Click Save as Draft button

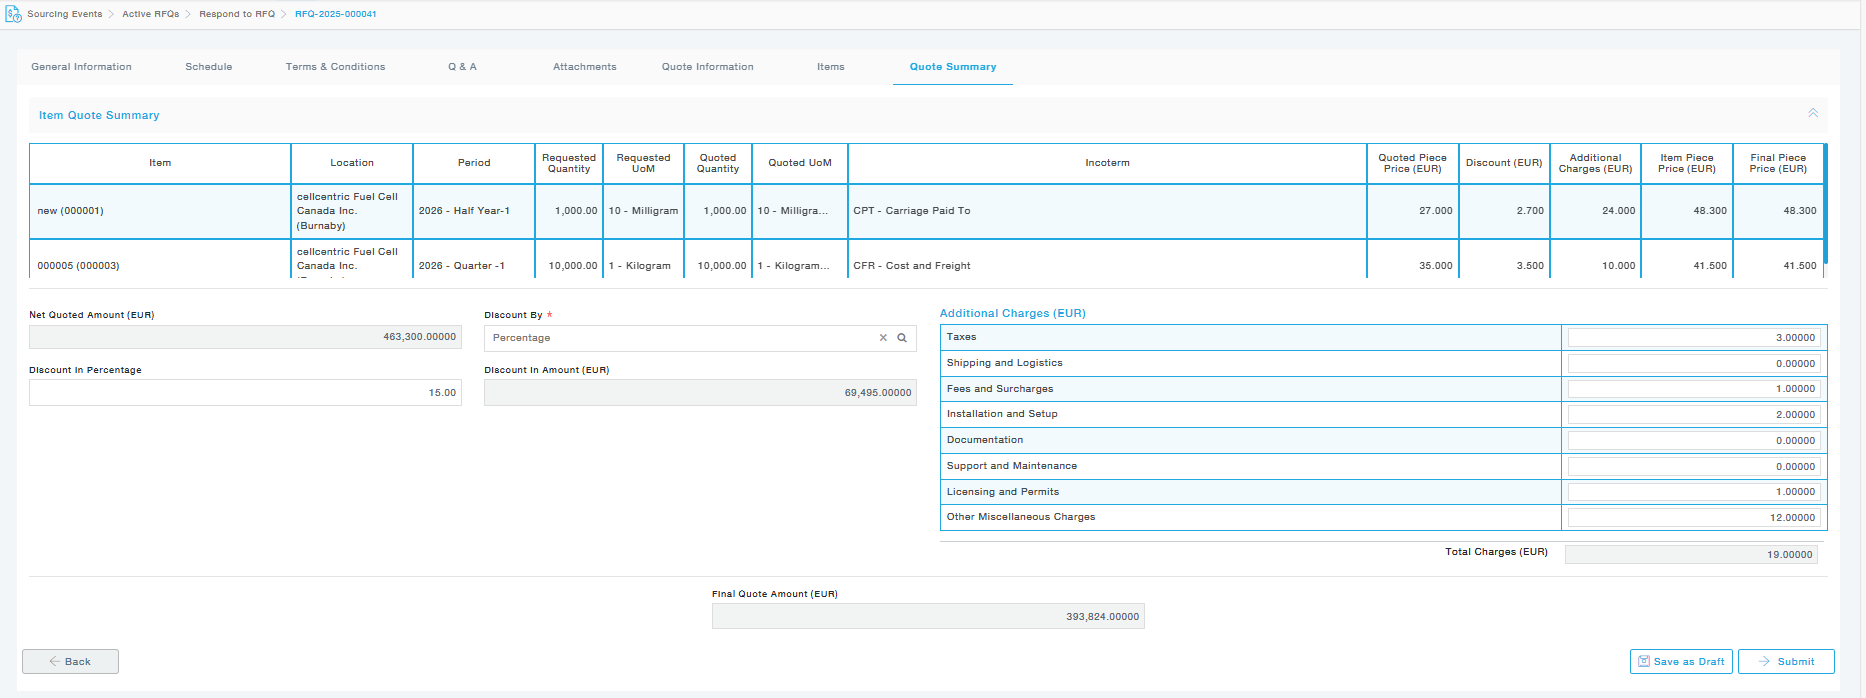click(x=1680, y=661)
